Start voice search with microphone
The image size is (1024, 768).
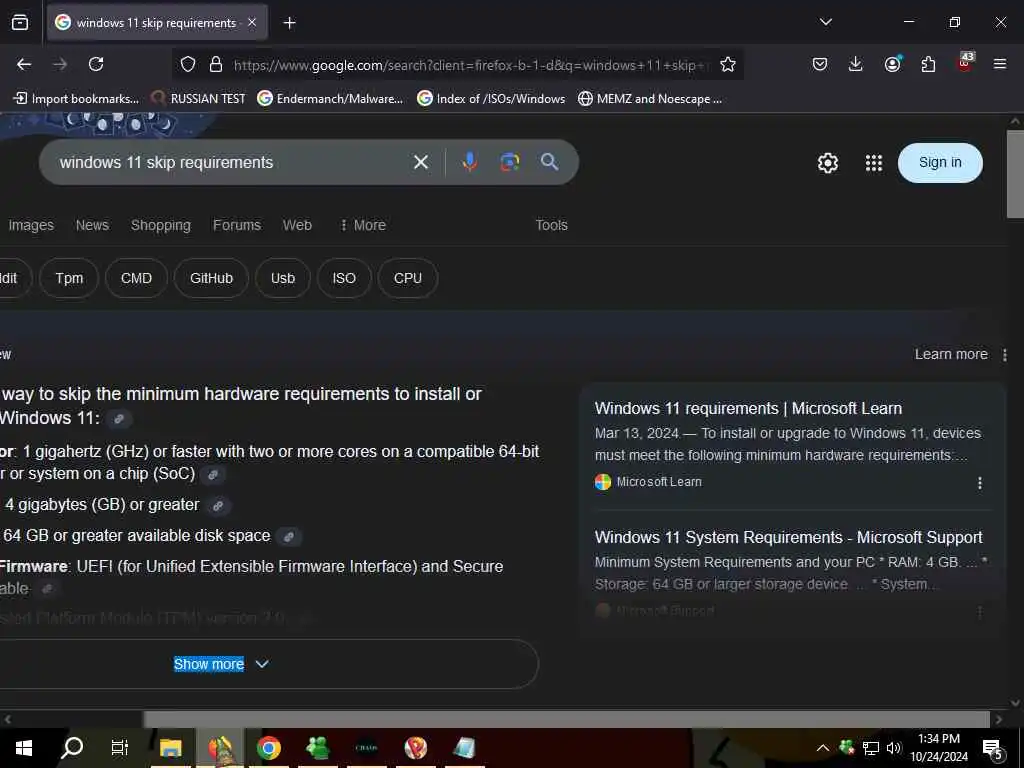coord(470,162)
